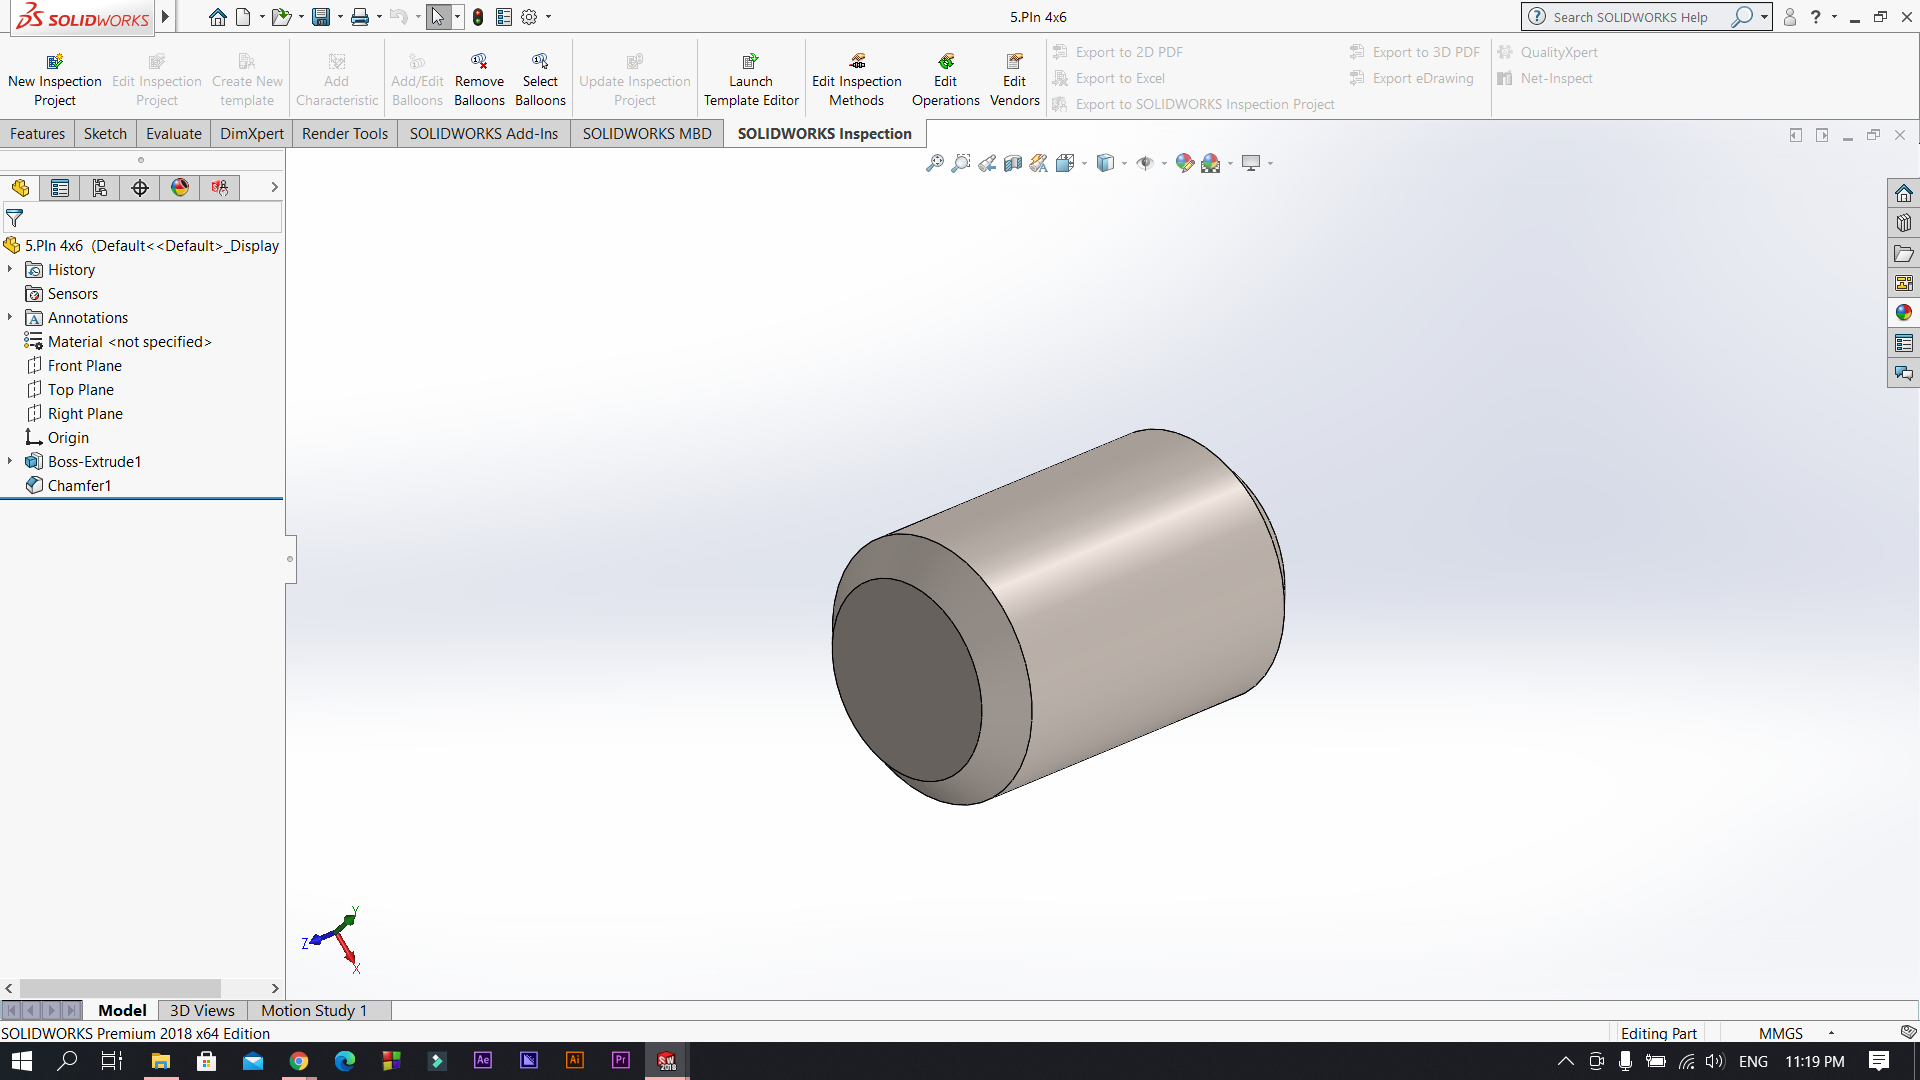Expand the Boss-Extrude1 feature

tap(10, 461)
